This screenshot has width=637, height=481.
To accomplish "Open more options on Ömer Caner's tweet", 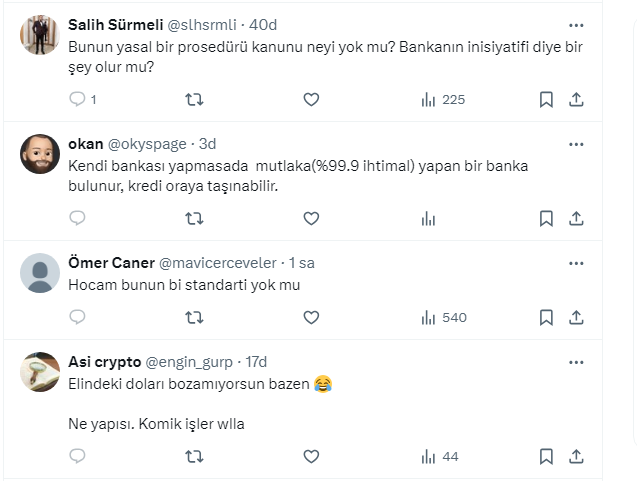I will (576, 263).
